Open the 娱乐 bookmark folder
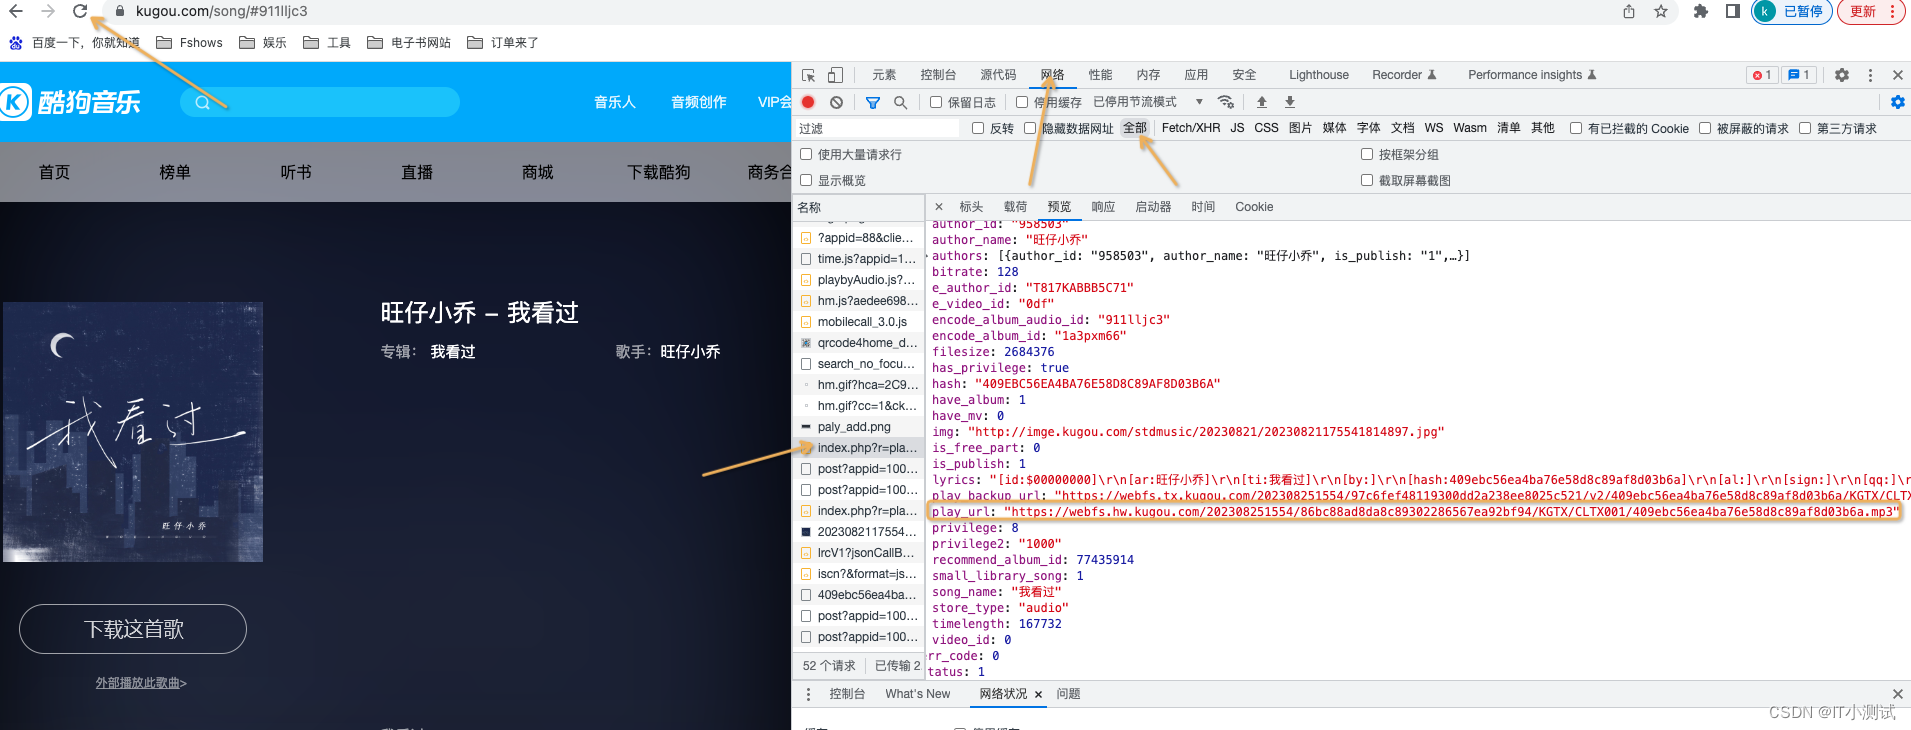Viewport: 1911px width, 730px height. tap(263, 43)
